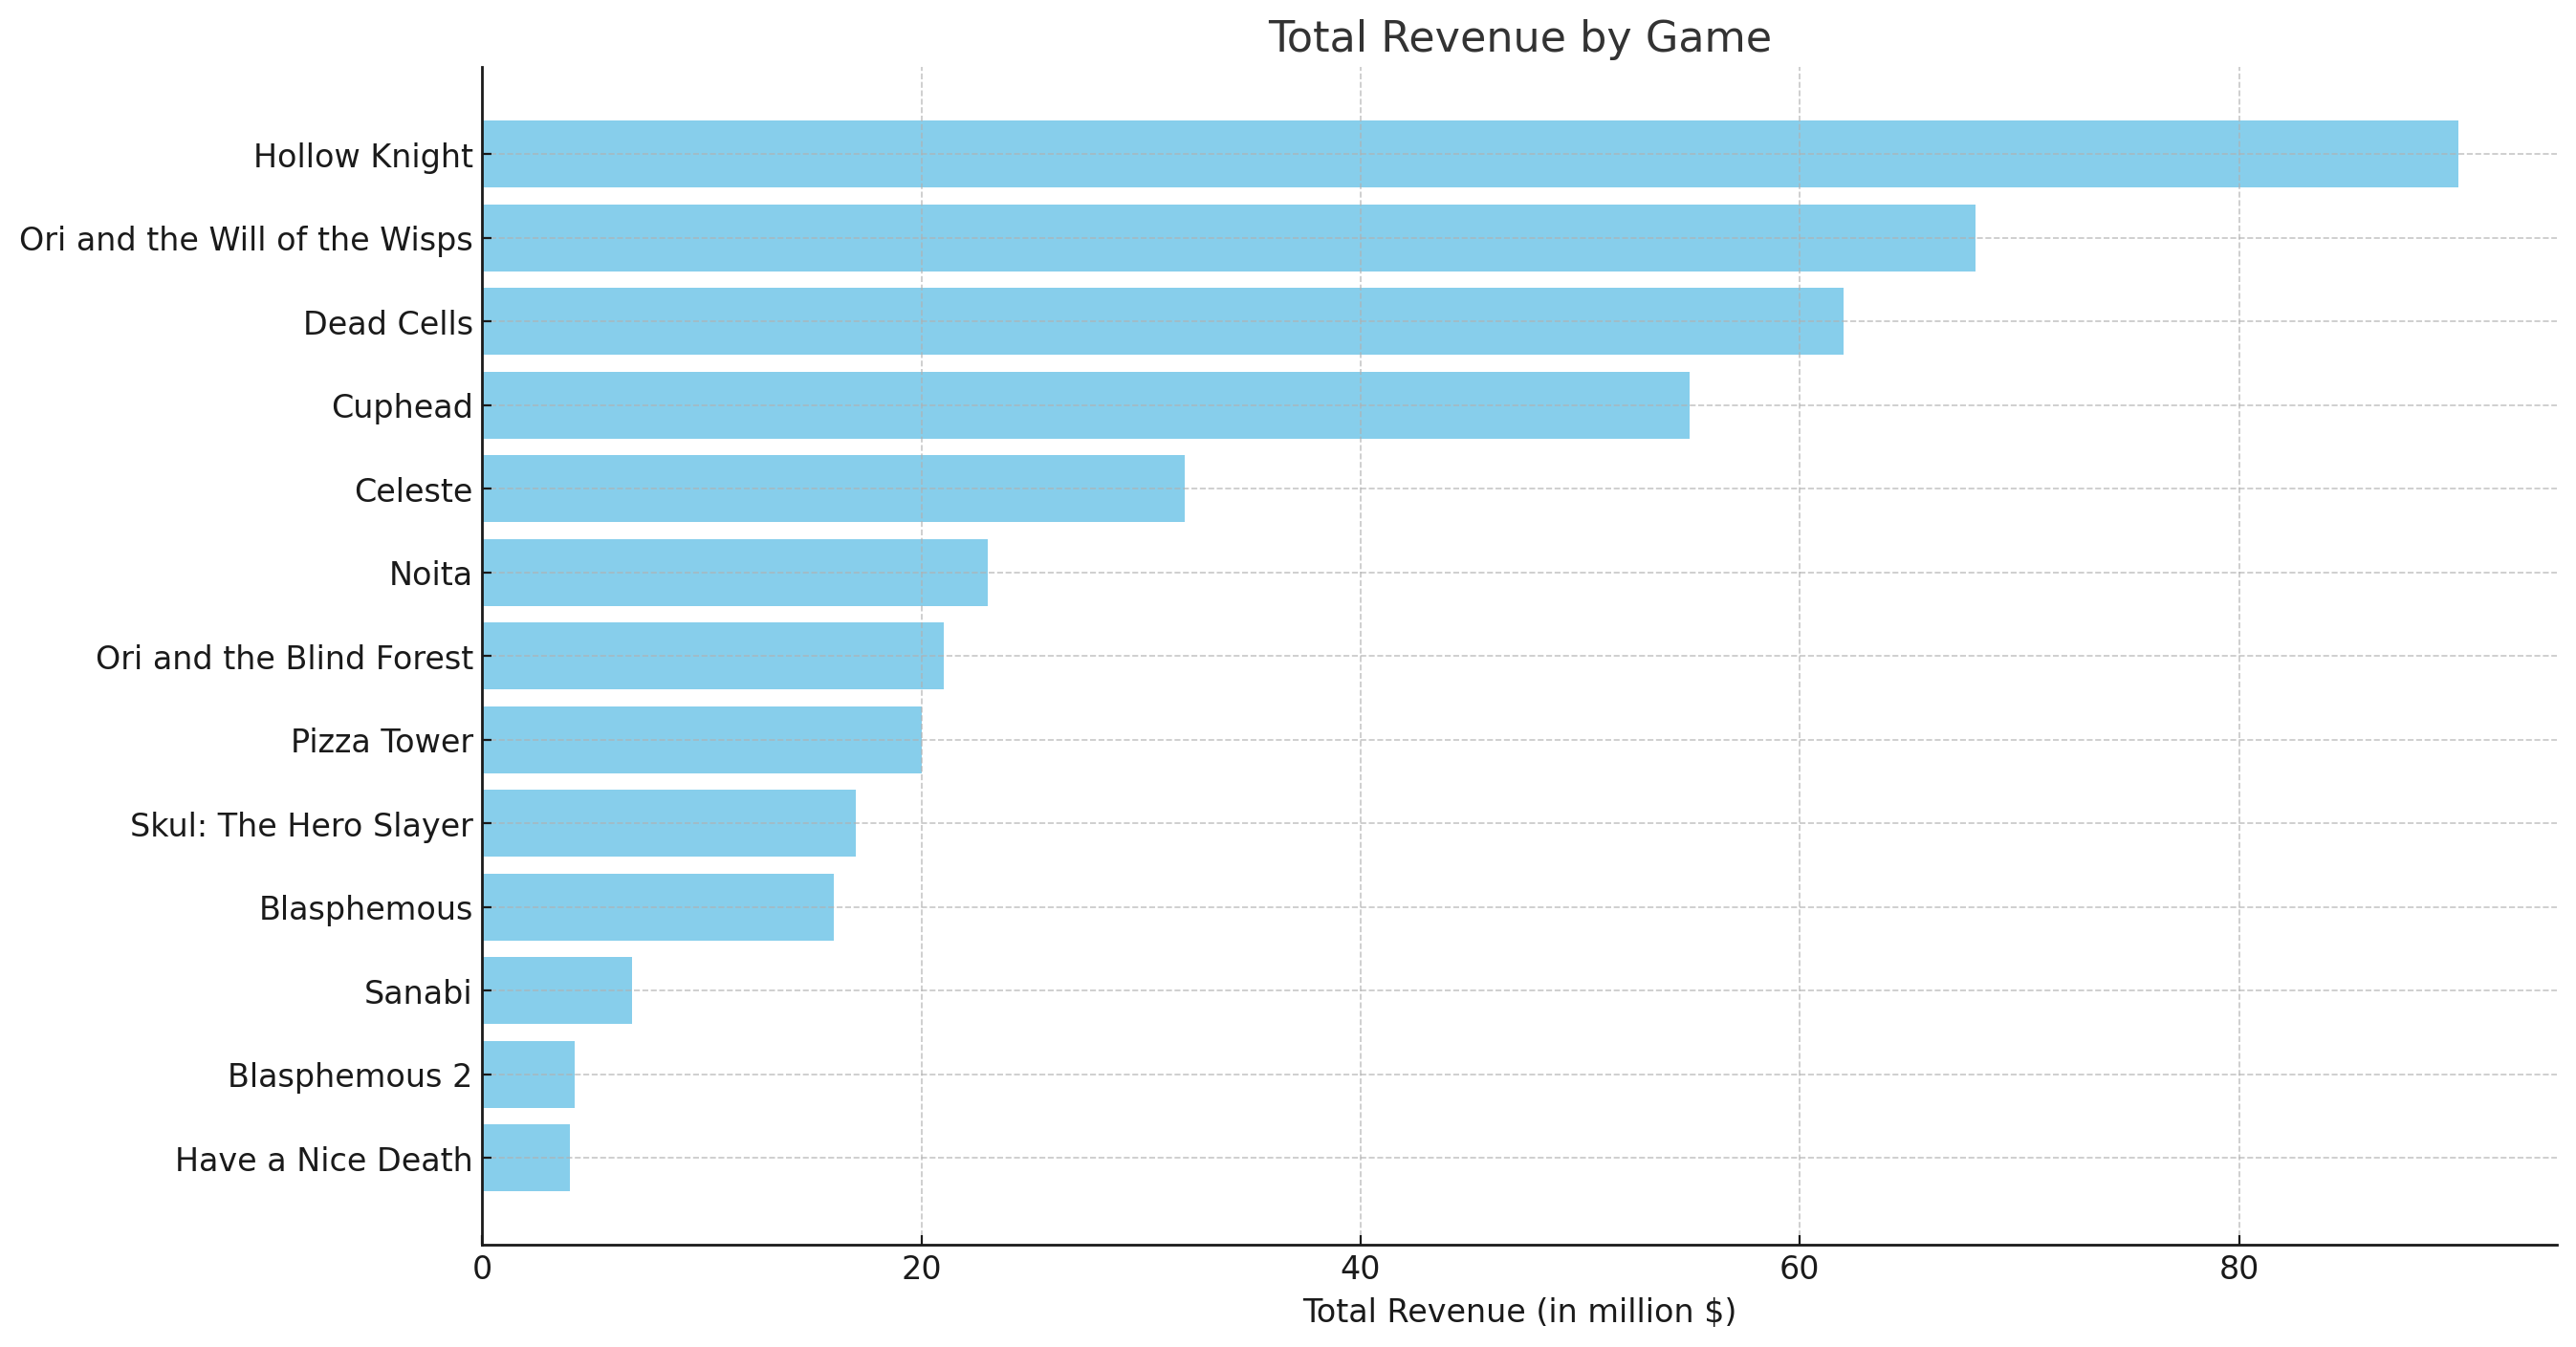2576x1347 pixels.
Task: Click the 'Dead Cells' axis label
Action: (387, 323)
